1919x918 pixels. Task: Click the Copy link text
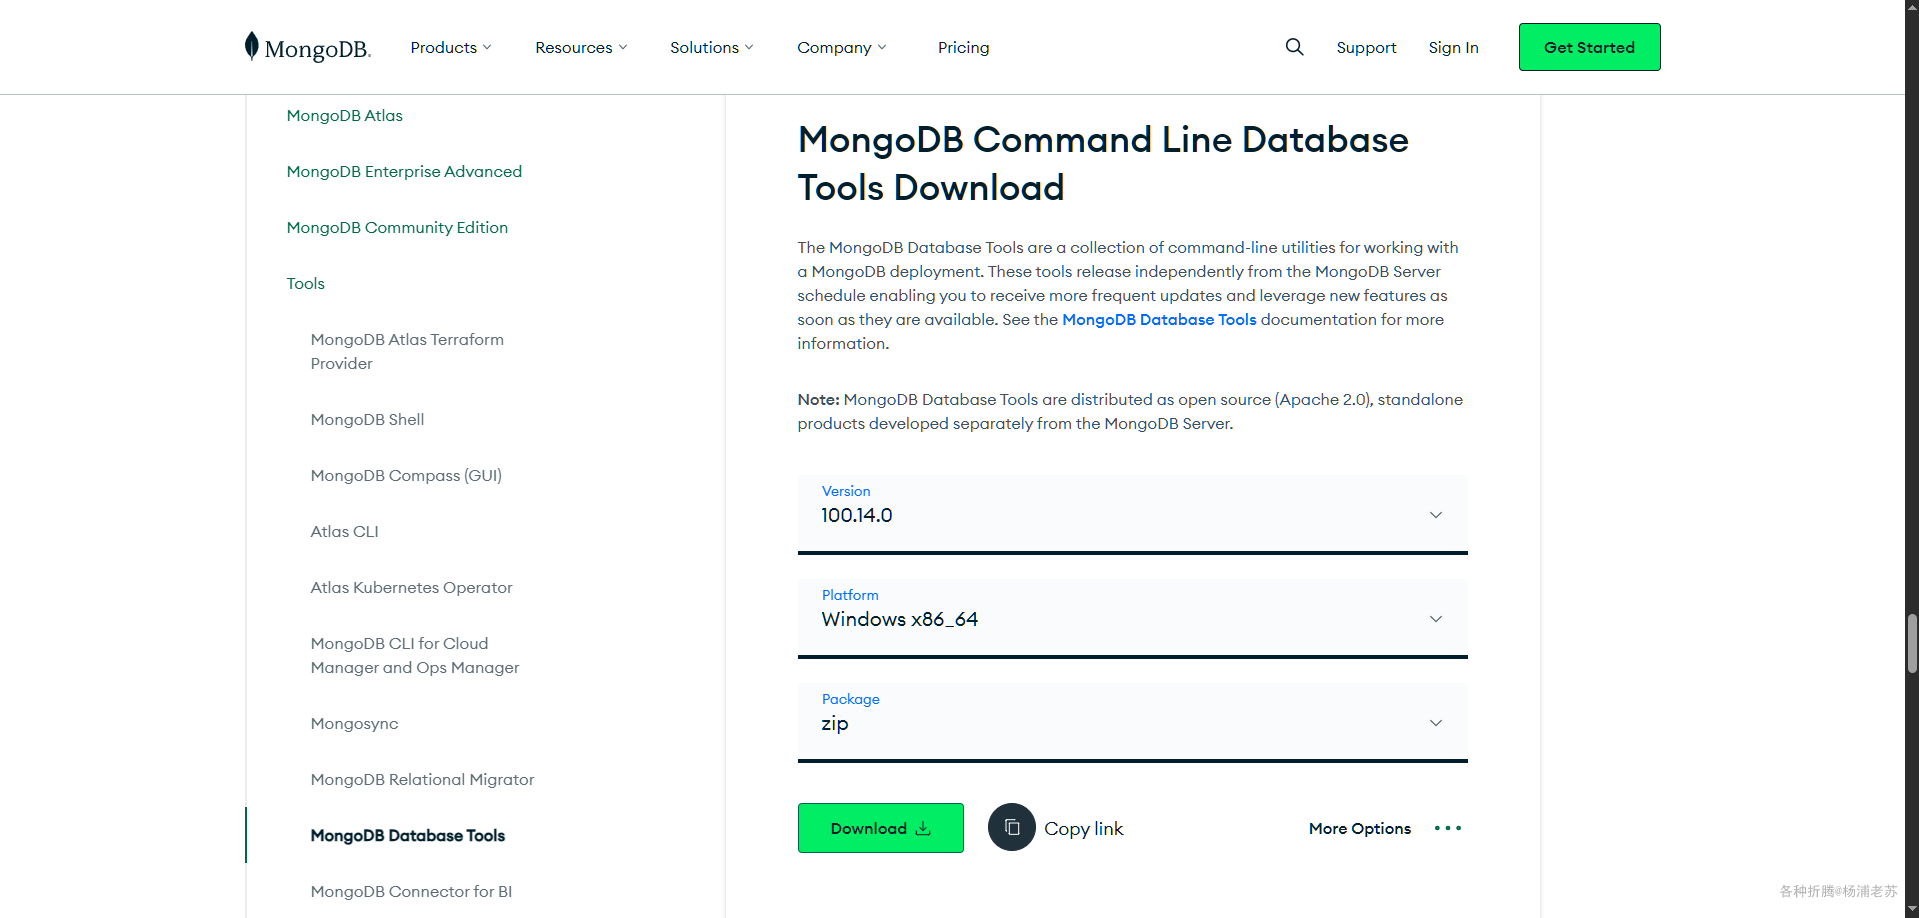1084,829
